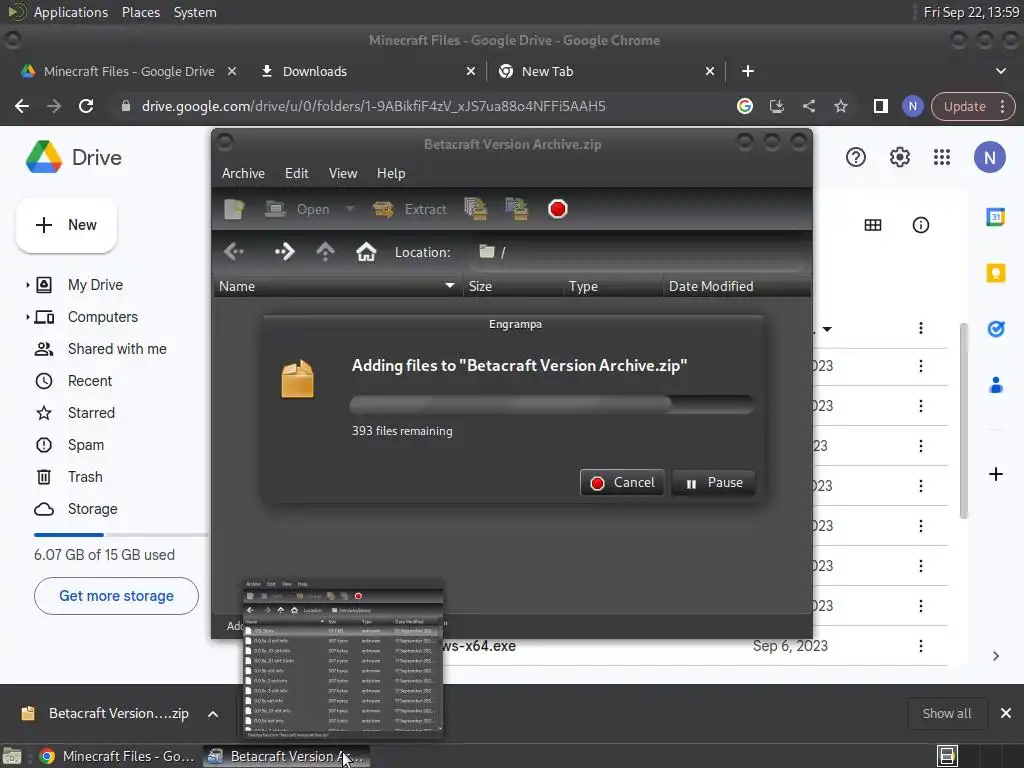Sort archive list by Type column
This screenshot has height=768, width=1024.
tap(613, 286)
